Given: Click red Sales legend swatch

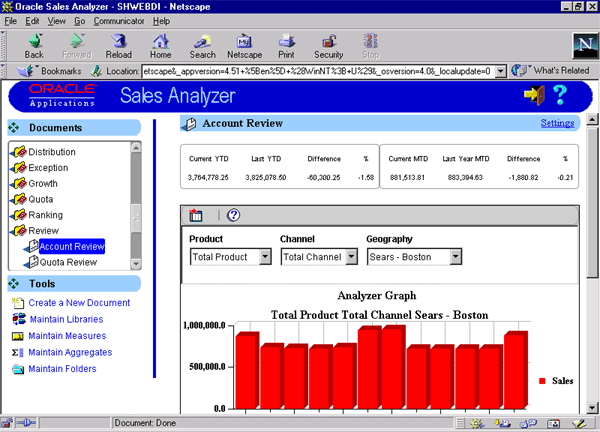Looking at the screenshot, I should (x=542, y=381).
